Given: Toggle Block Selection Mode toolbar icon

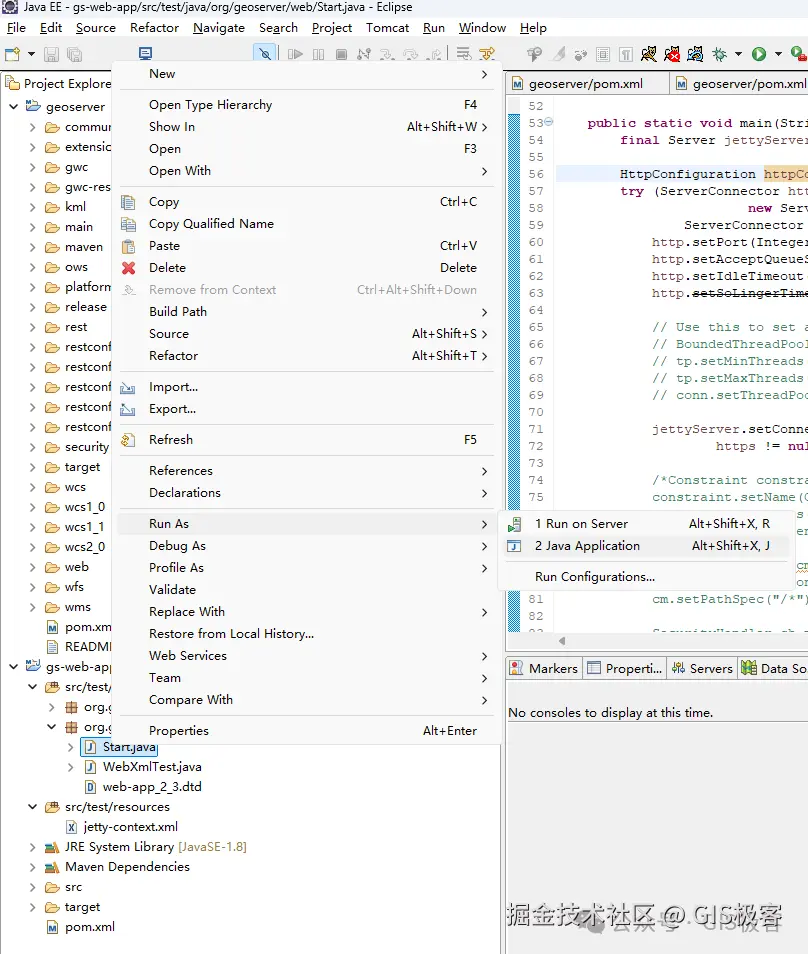Looking at the screenshot, I should click(x=602, y=54).
